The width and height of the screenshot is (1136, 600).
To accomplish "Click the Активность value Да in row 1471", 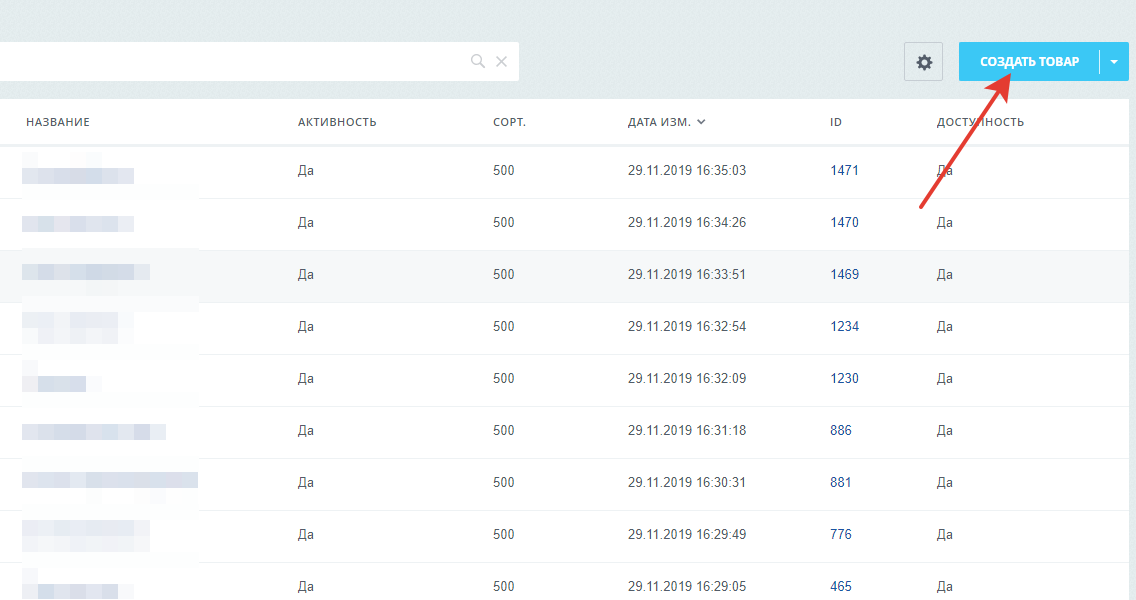I will click(306, 171).
